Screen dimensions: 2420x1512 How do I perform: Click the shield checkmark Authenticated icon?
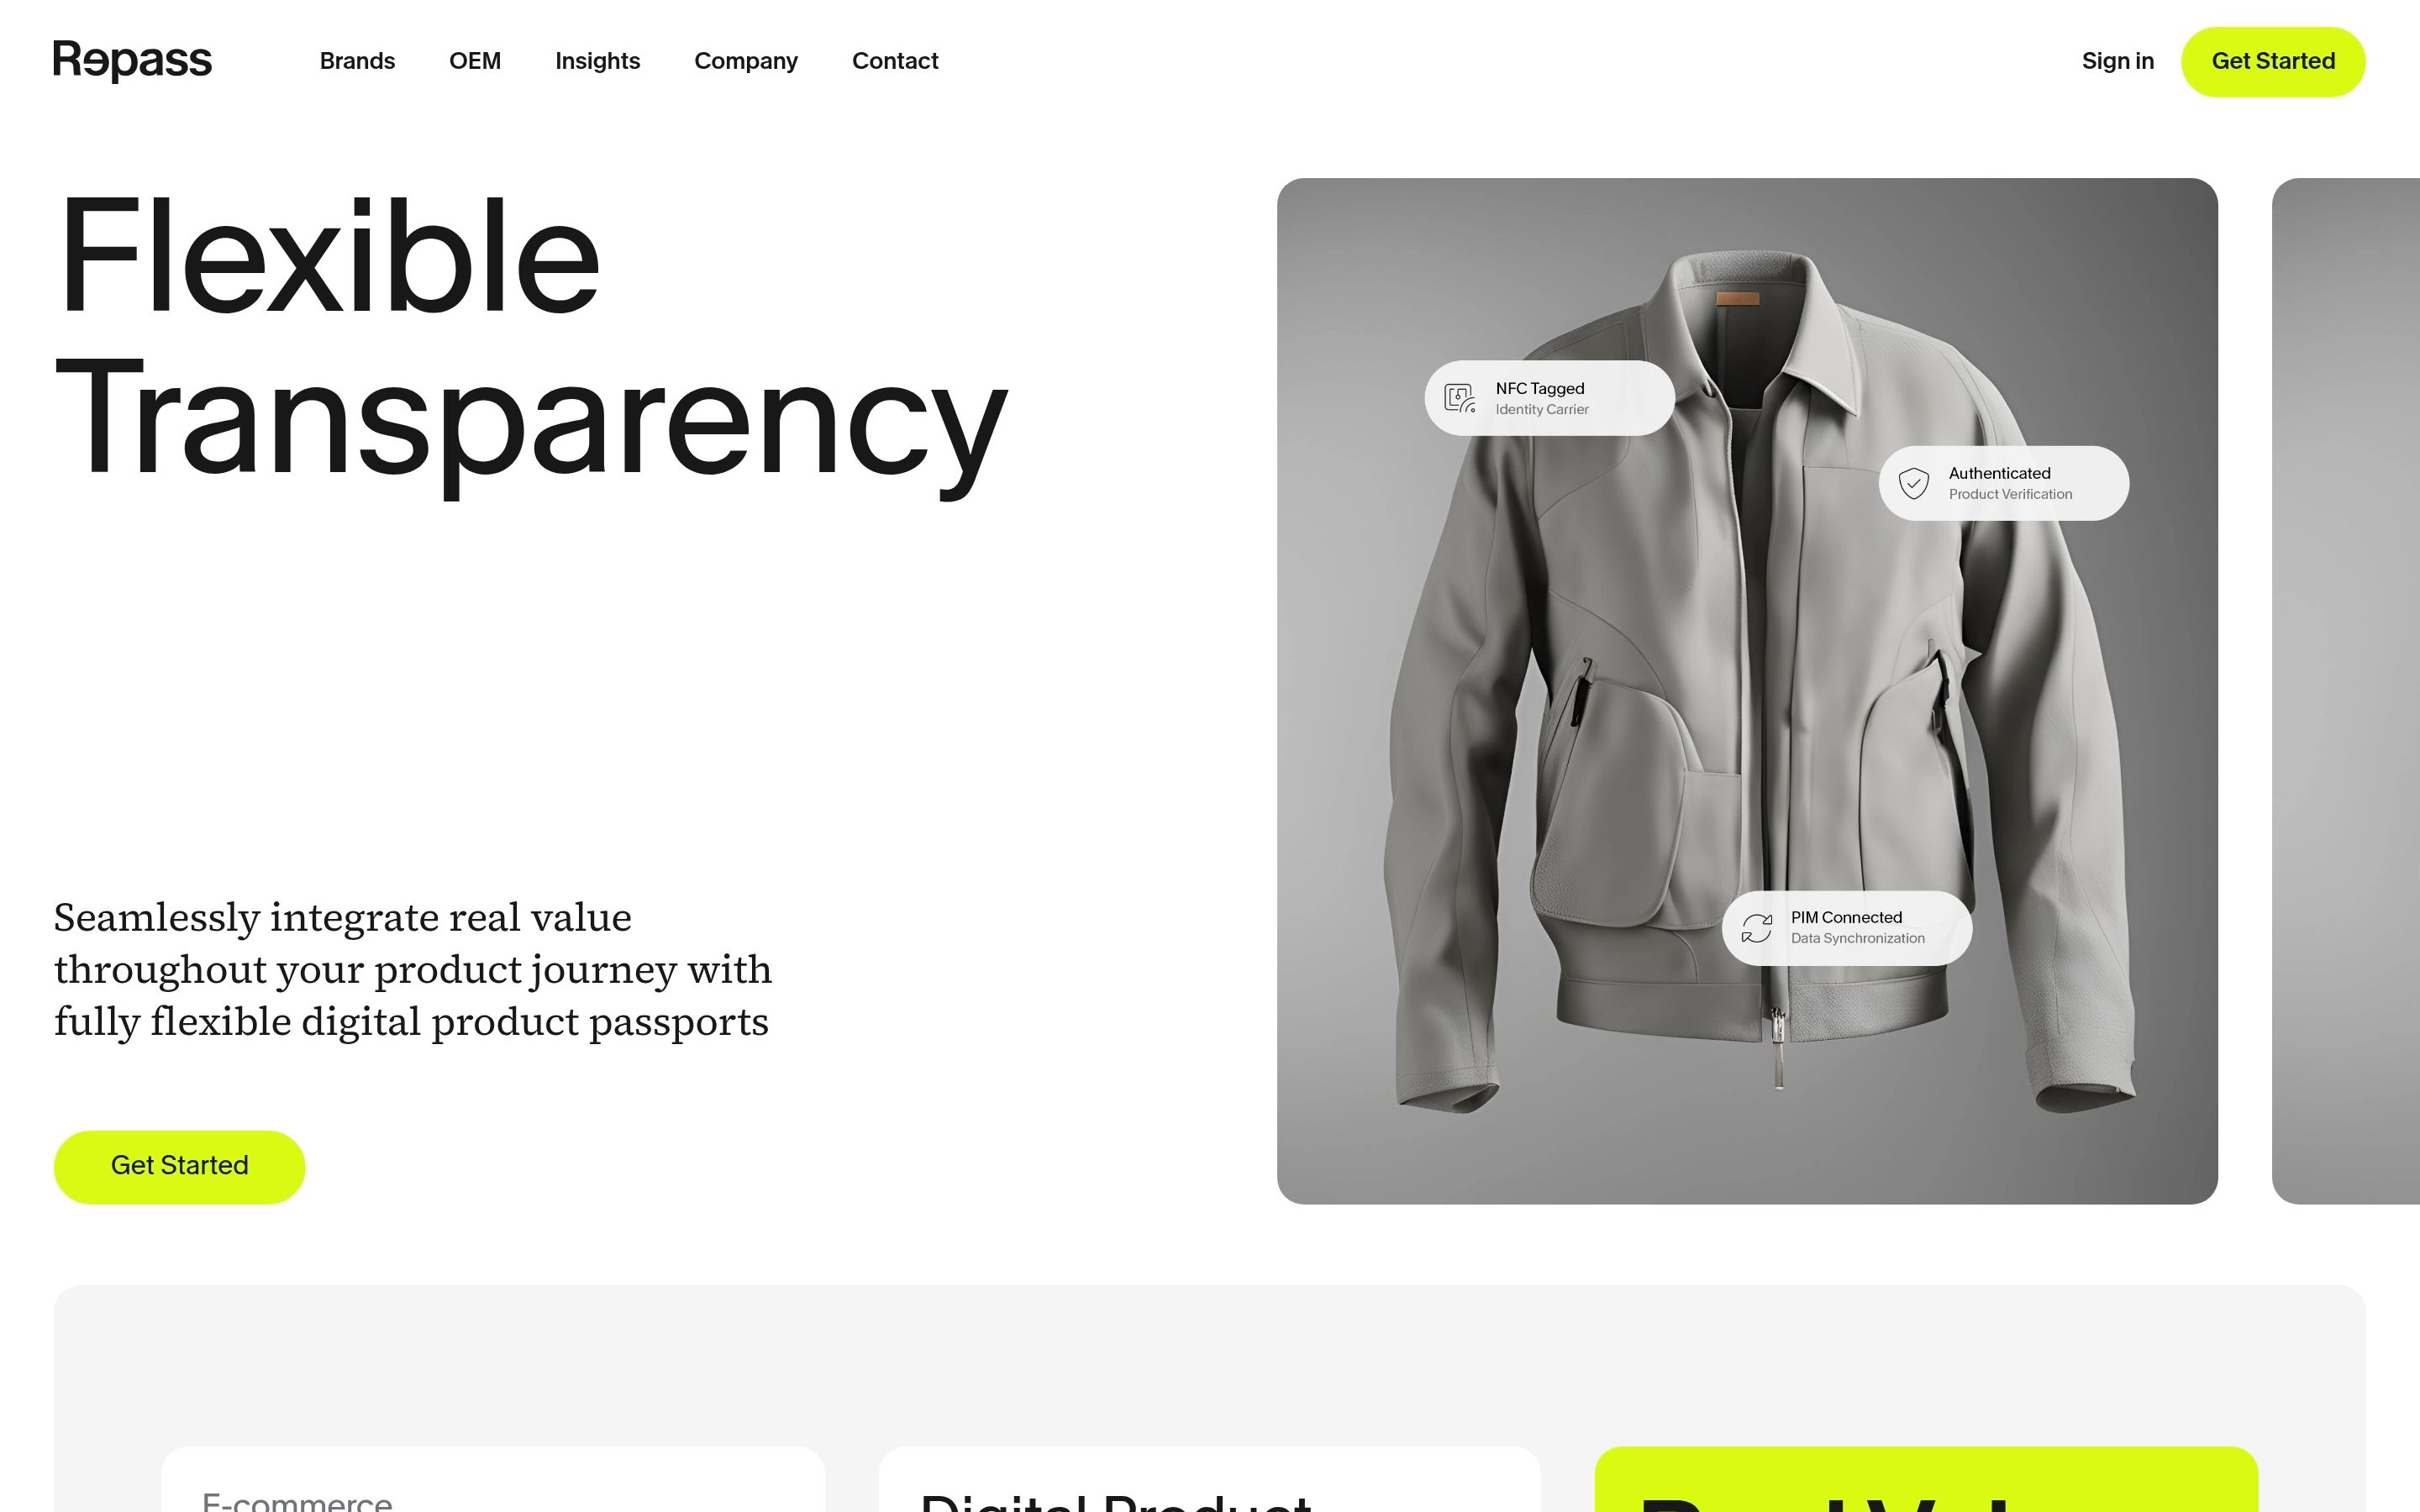click(1914, 483)
